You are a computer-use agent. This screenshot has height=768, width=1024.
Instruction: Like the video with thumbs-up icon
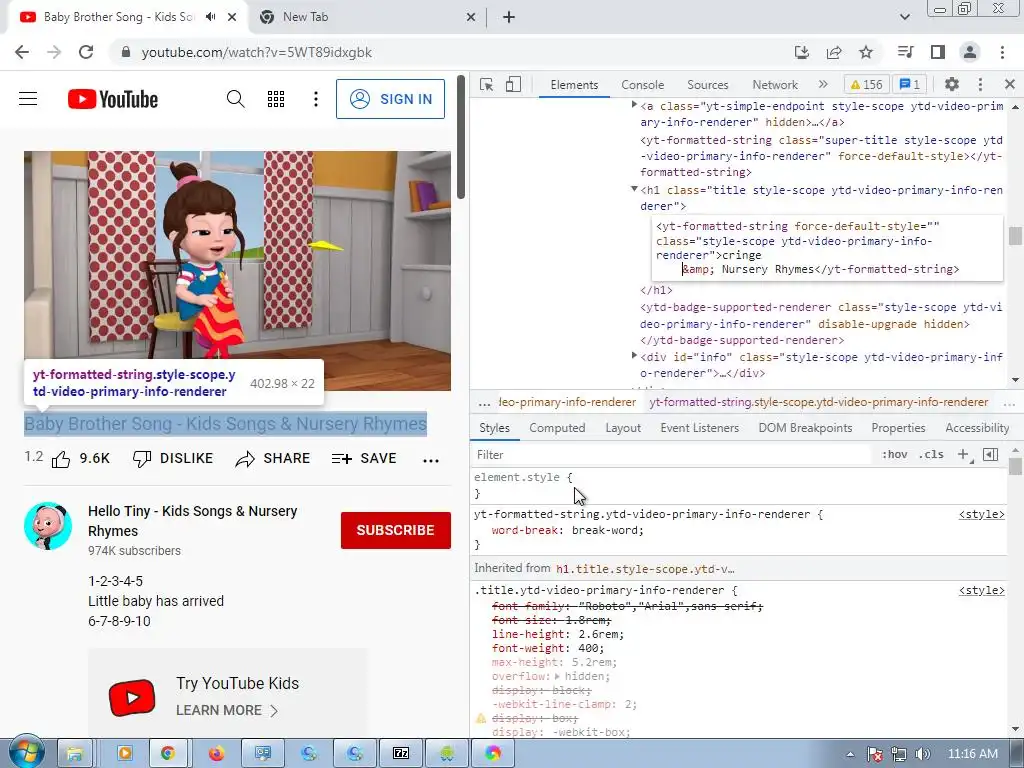[x=61, y=460]
